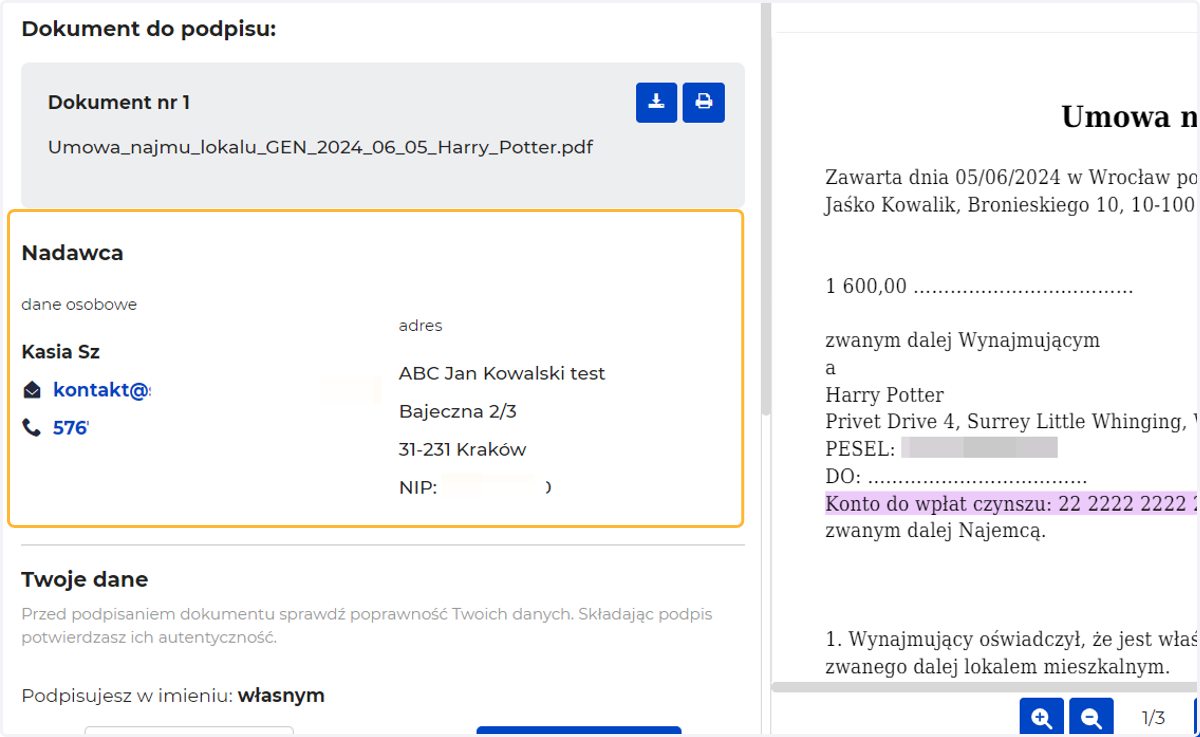Click the left panel vertical scrollbar
The height and width of the screenshot is (737, 1200).
tap(766, 210)
